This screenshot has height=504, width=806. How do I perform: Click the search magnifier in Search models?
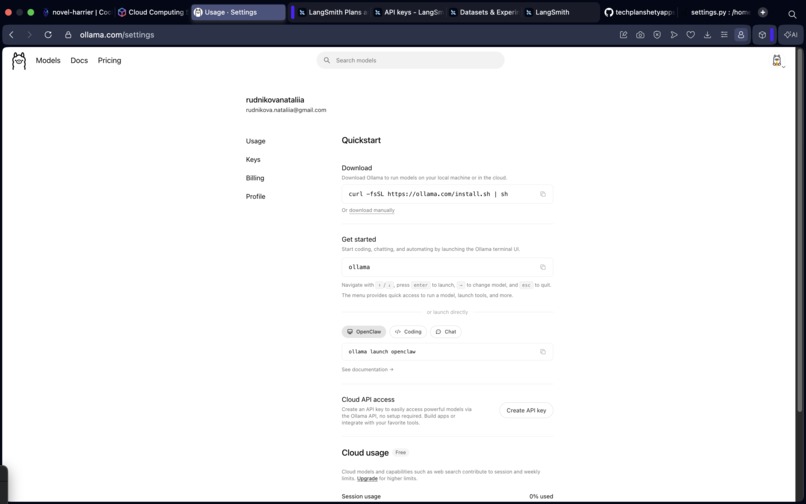coord(326,60)
